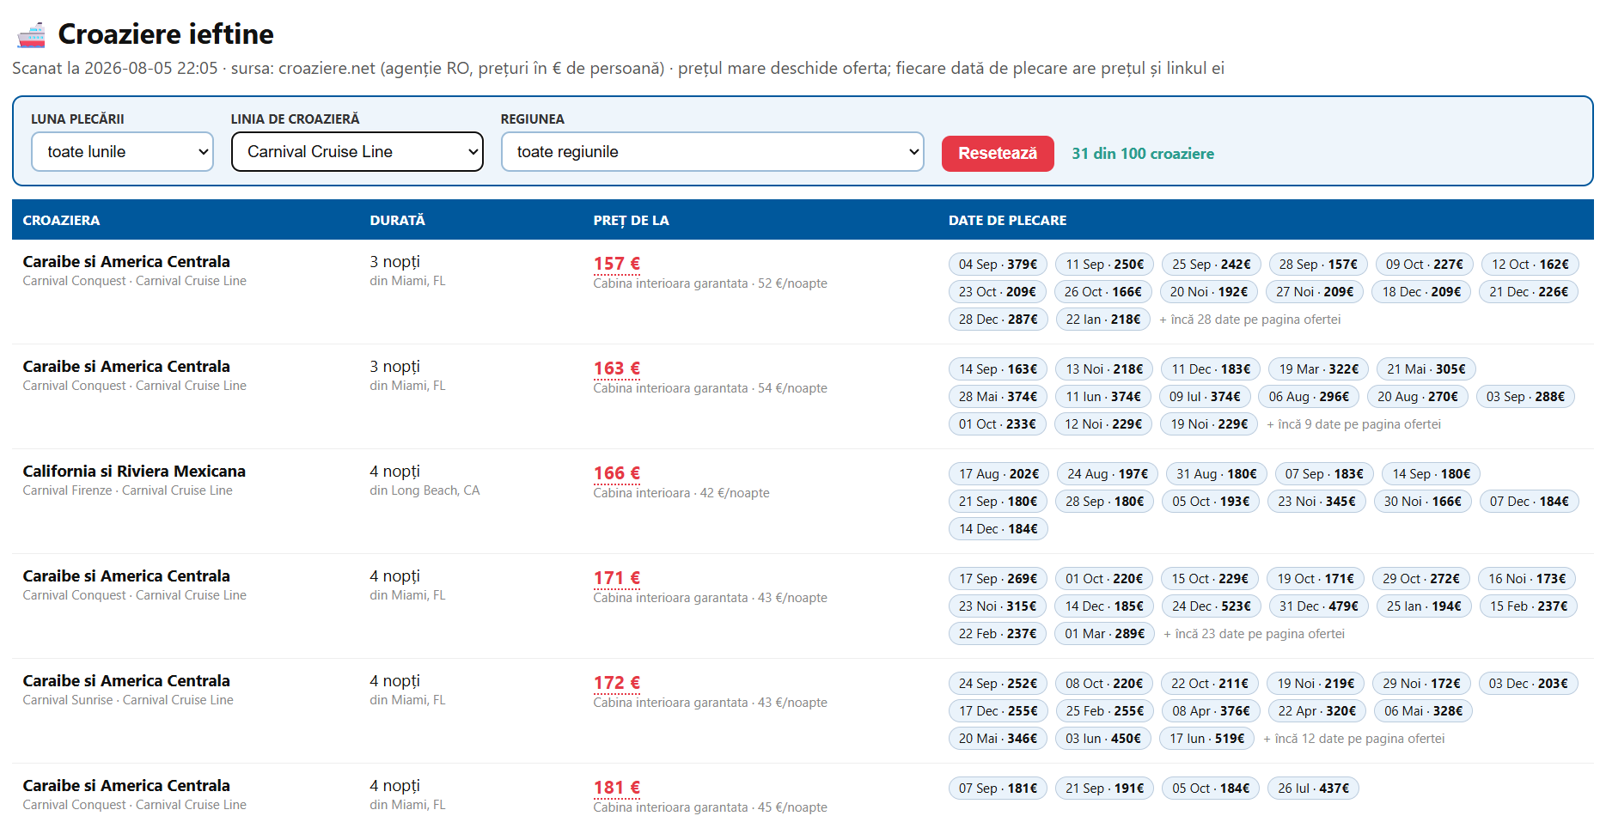Pick the 25 Sep · 242€ departure
The height and width of the screenshot is (816, 1600).
click(1211, 264)
